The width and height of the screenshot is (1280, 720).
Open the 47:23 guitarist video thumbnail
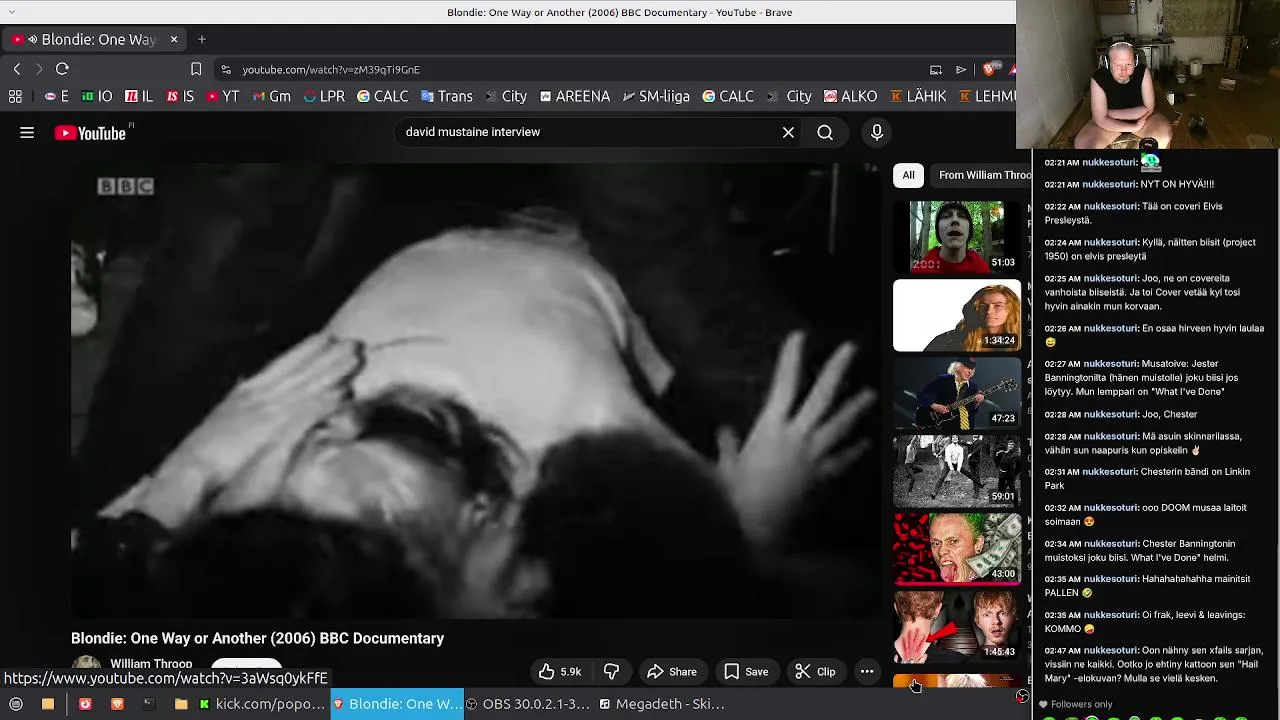coord(957,393)
